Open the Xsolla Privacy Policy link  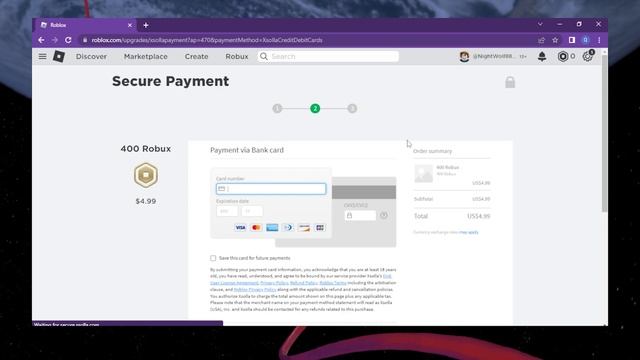pyautogui.click(x=274, y=283)
